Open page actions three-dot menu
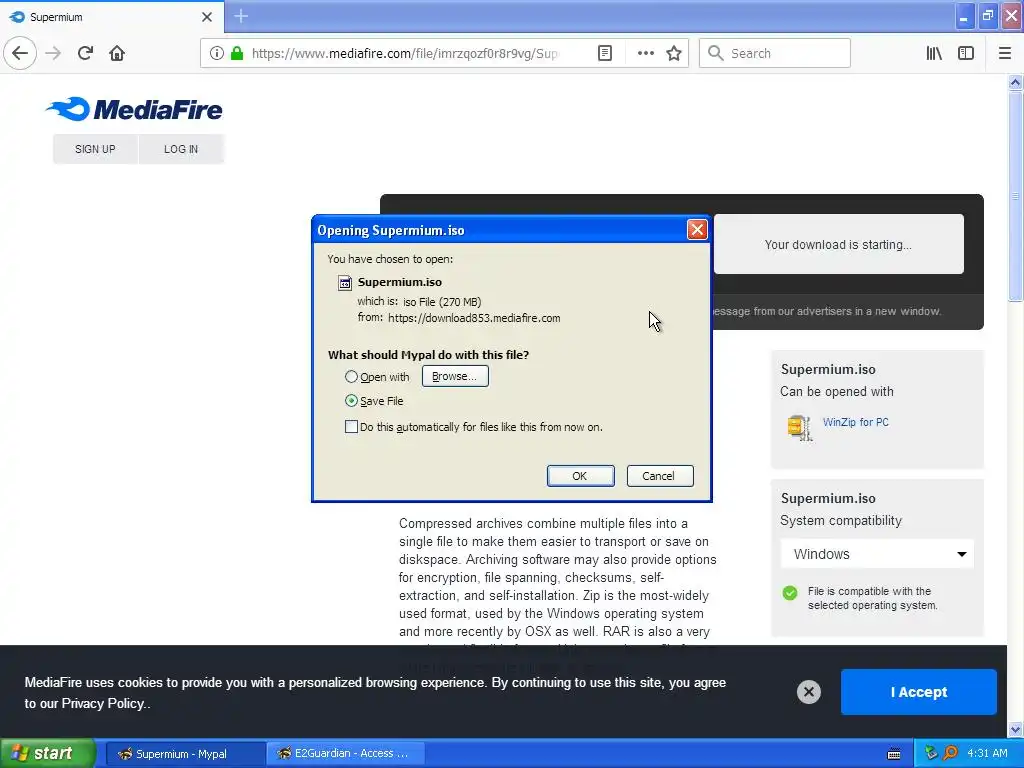The image size is (1024, 768). pyautogui.click(x=646, y=53)
